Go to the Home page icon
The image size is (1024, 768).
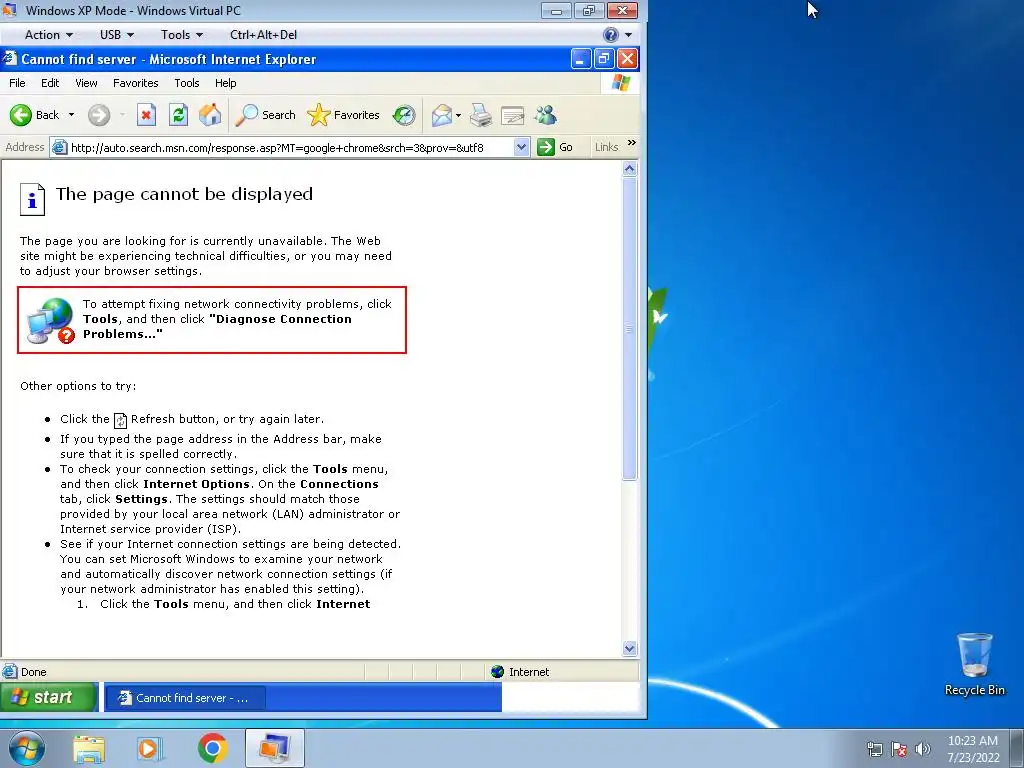[x=210, y=115]
